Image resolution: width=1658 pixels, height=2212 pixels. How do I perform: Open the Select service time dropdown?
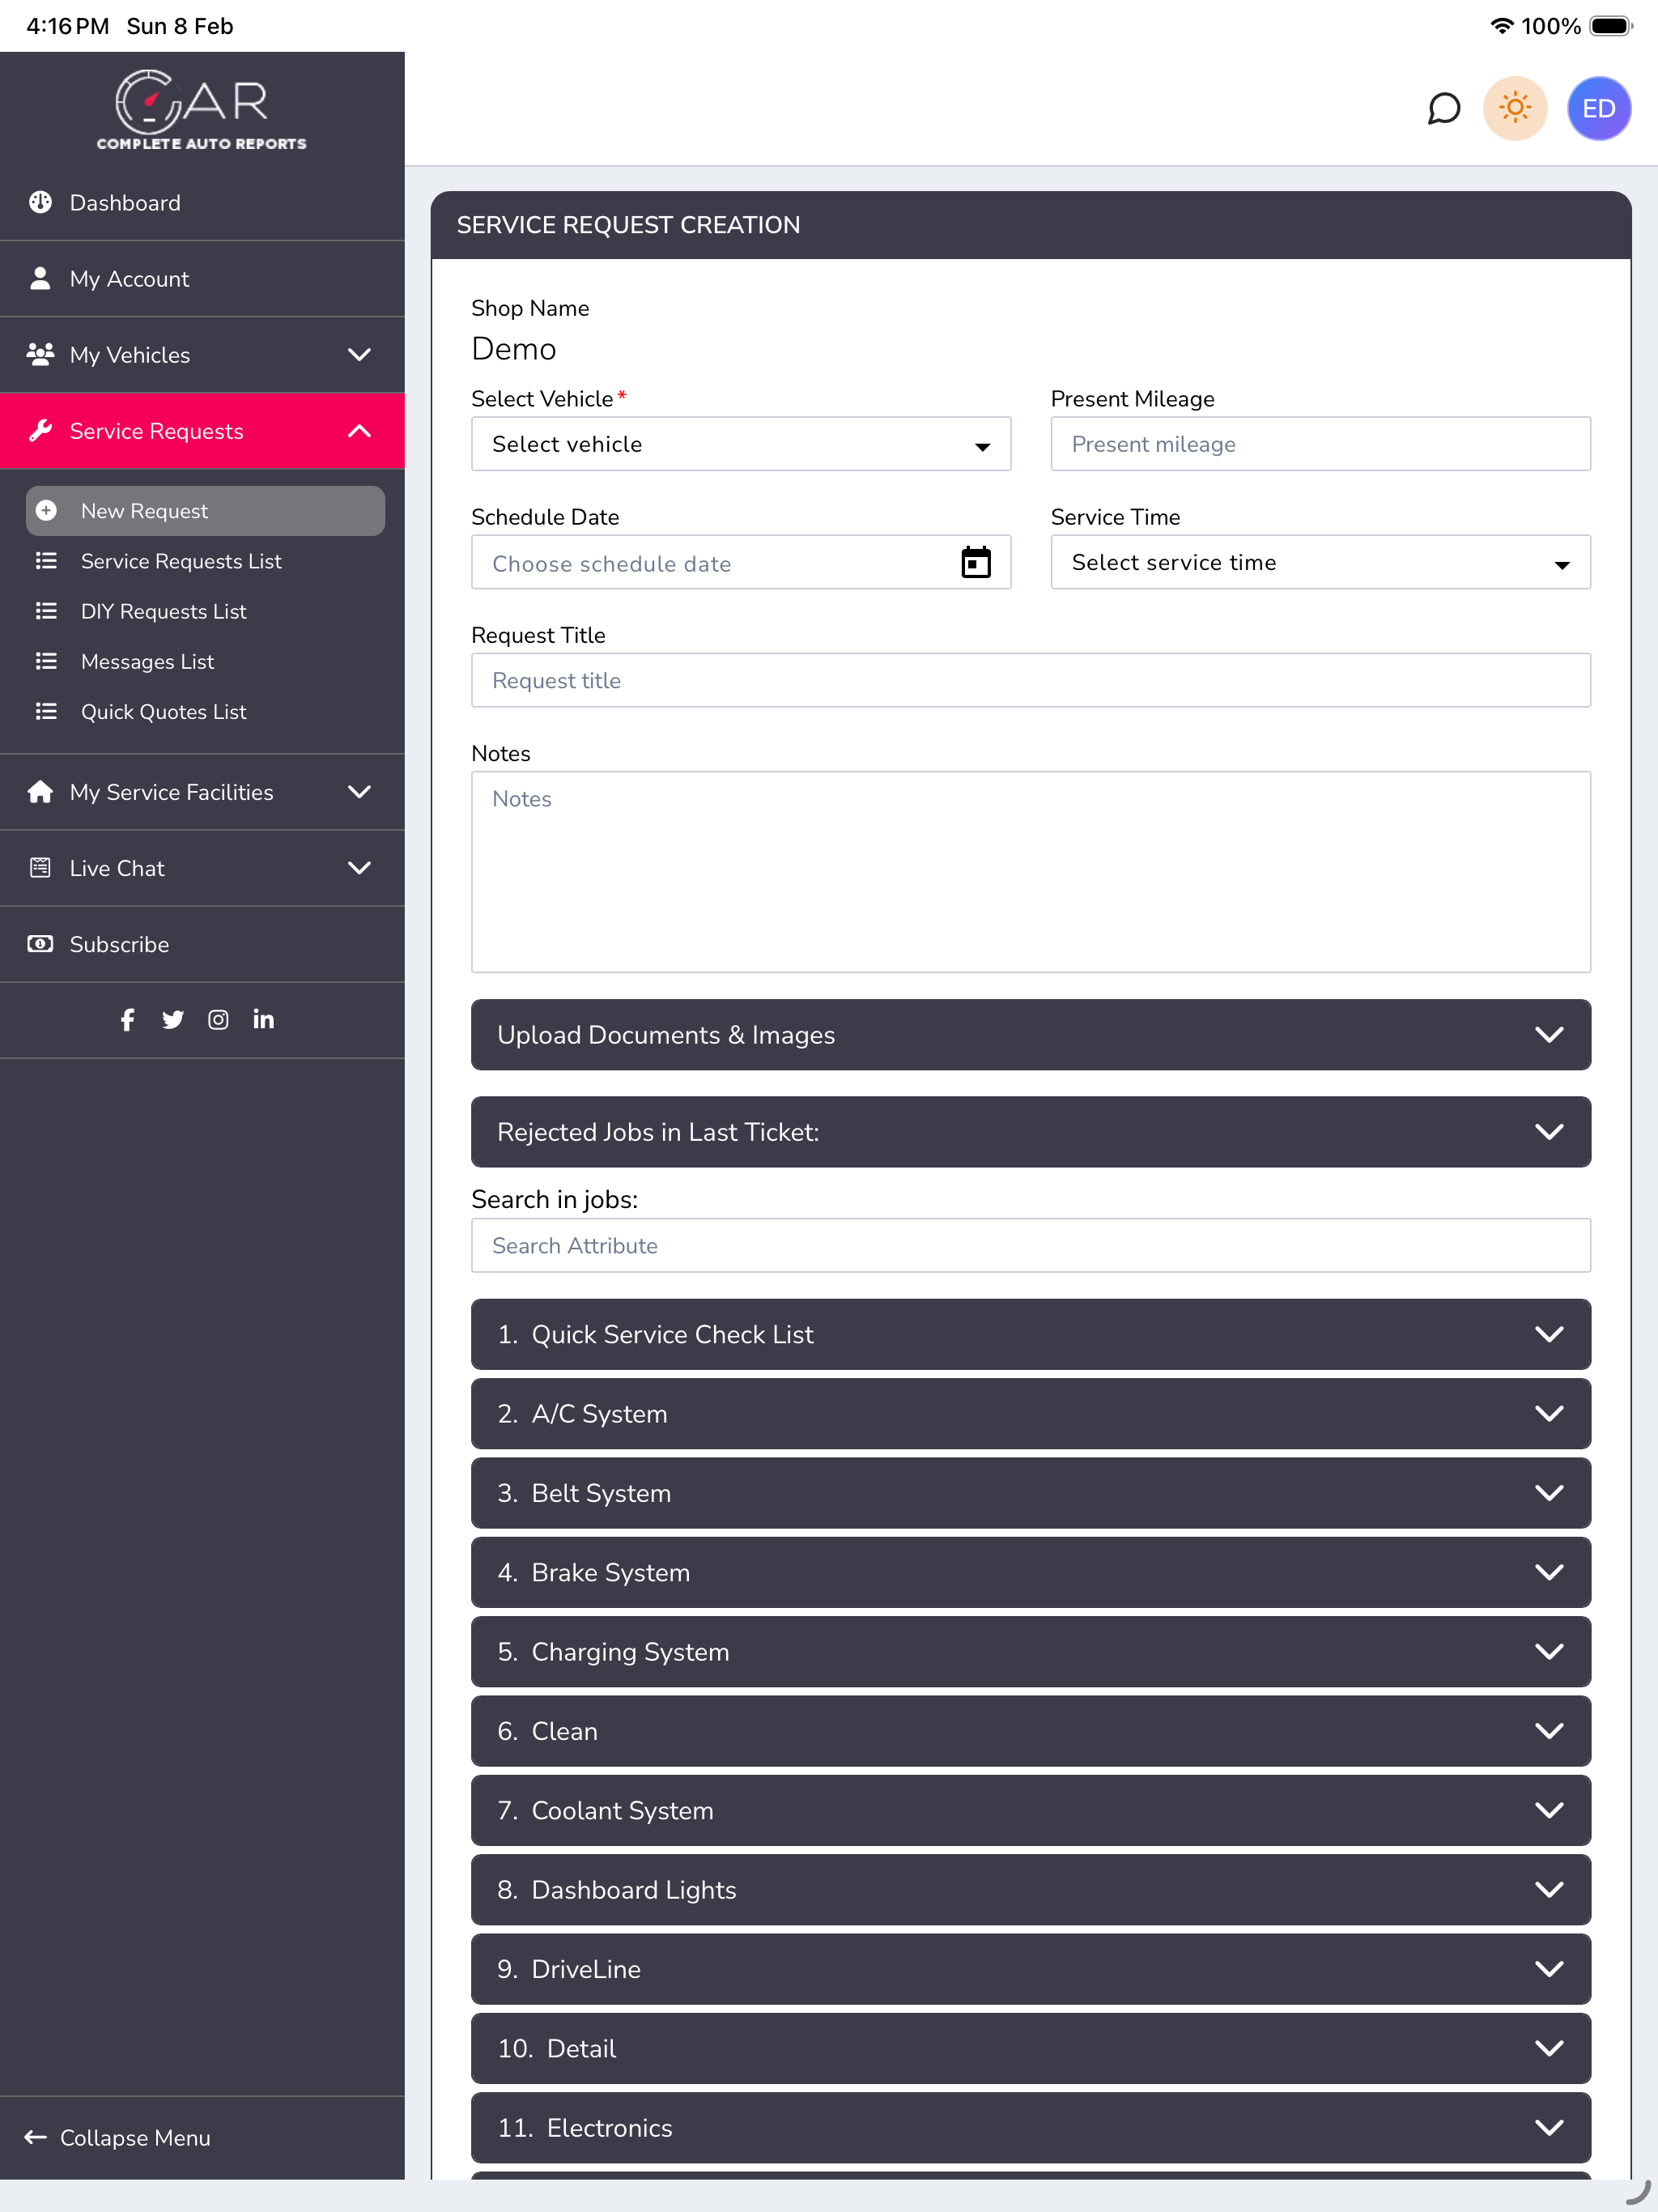tap(1320, 562)
